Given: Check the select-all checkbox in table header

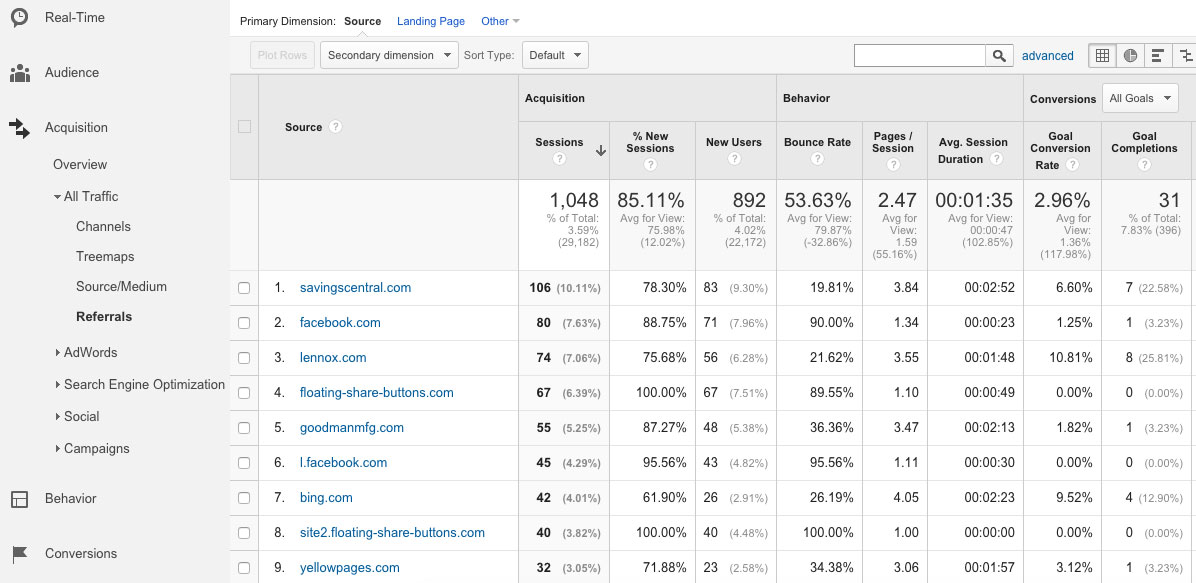Looking at the screenshot, I should click(244, 127).
